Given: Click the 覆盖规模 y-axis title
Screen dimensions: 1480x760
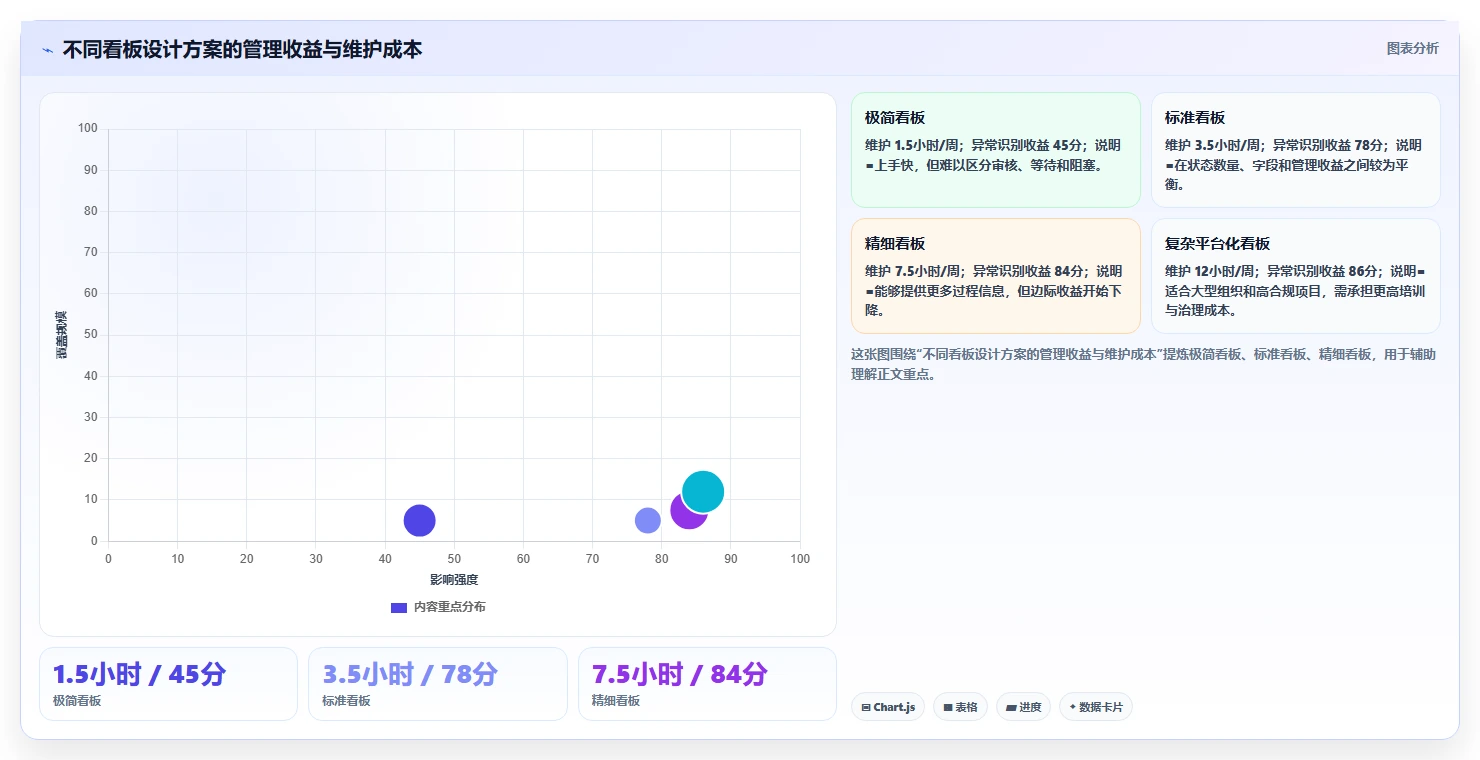Looking at the screenshot, I should point(62,335).
